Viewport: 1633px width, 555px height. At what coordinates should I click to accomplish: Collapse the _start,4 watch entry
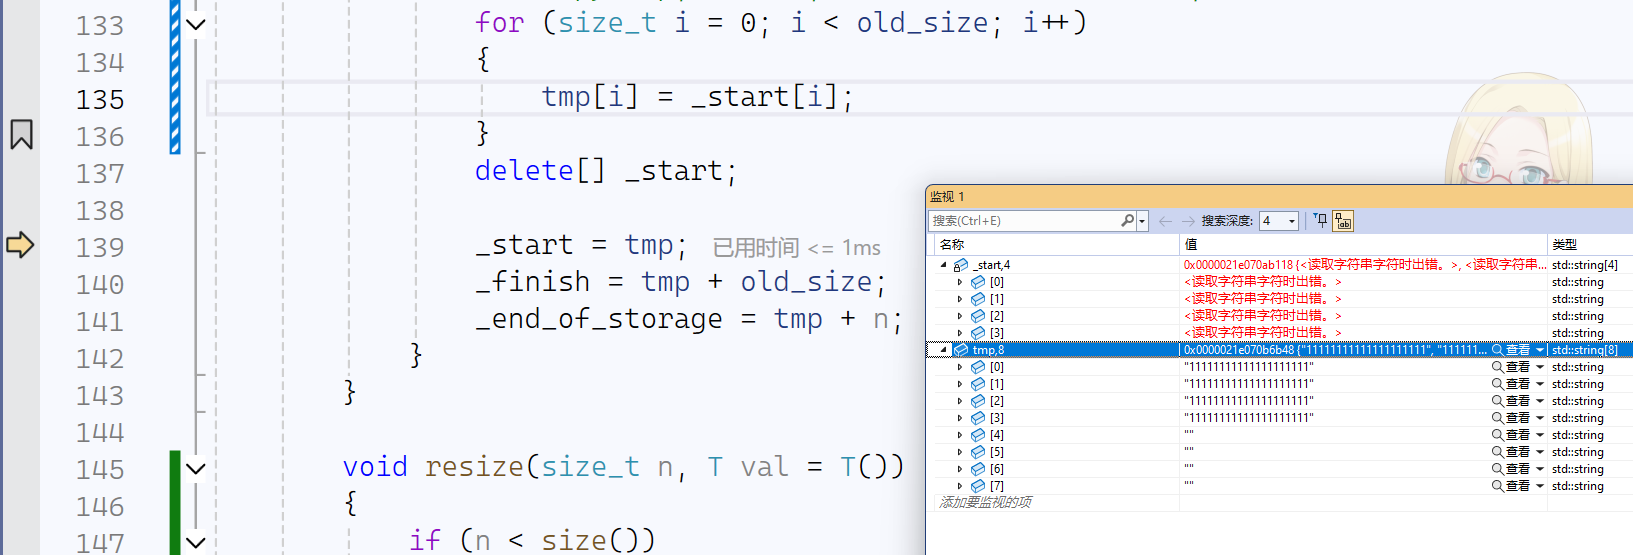point(943,265)
